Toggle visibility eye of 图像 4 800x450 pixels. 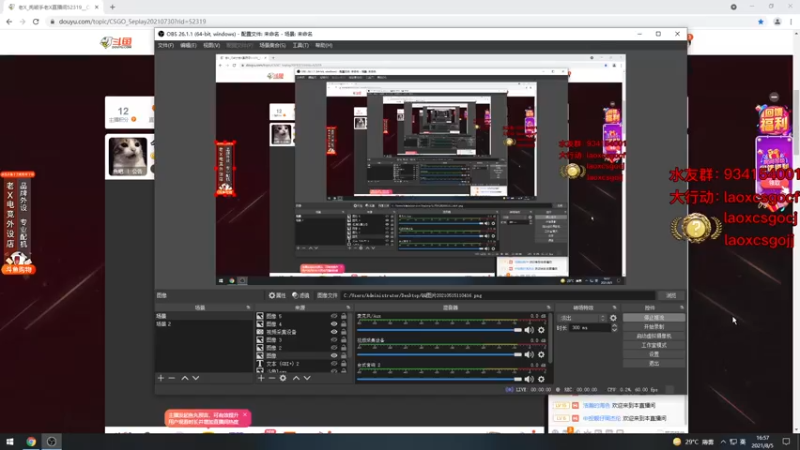[334, 324]
